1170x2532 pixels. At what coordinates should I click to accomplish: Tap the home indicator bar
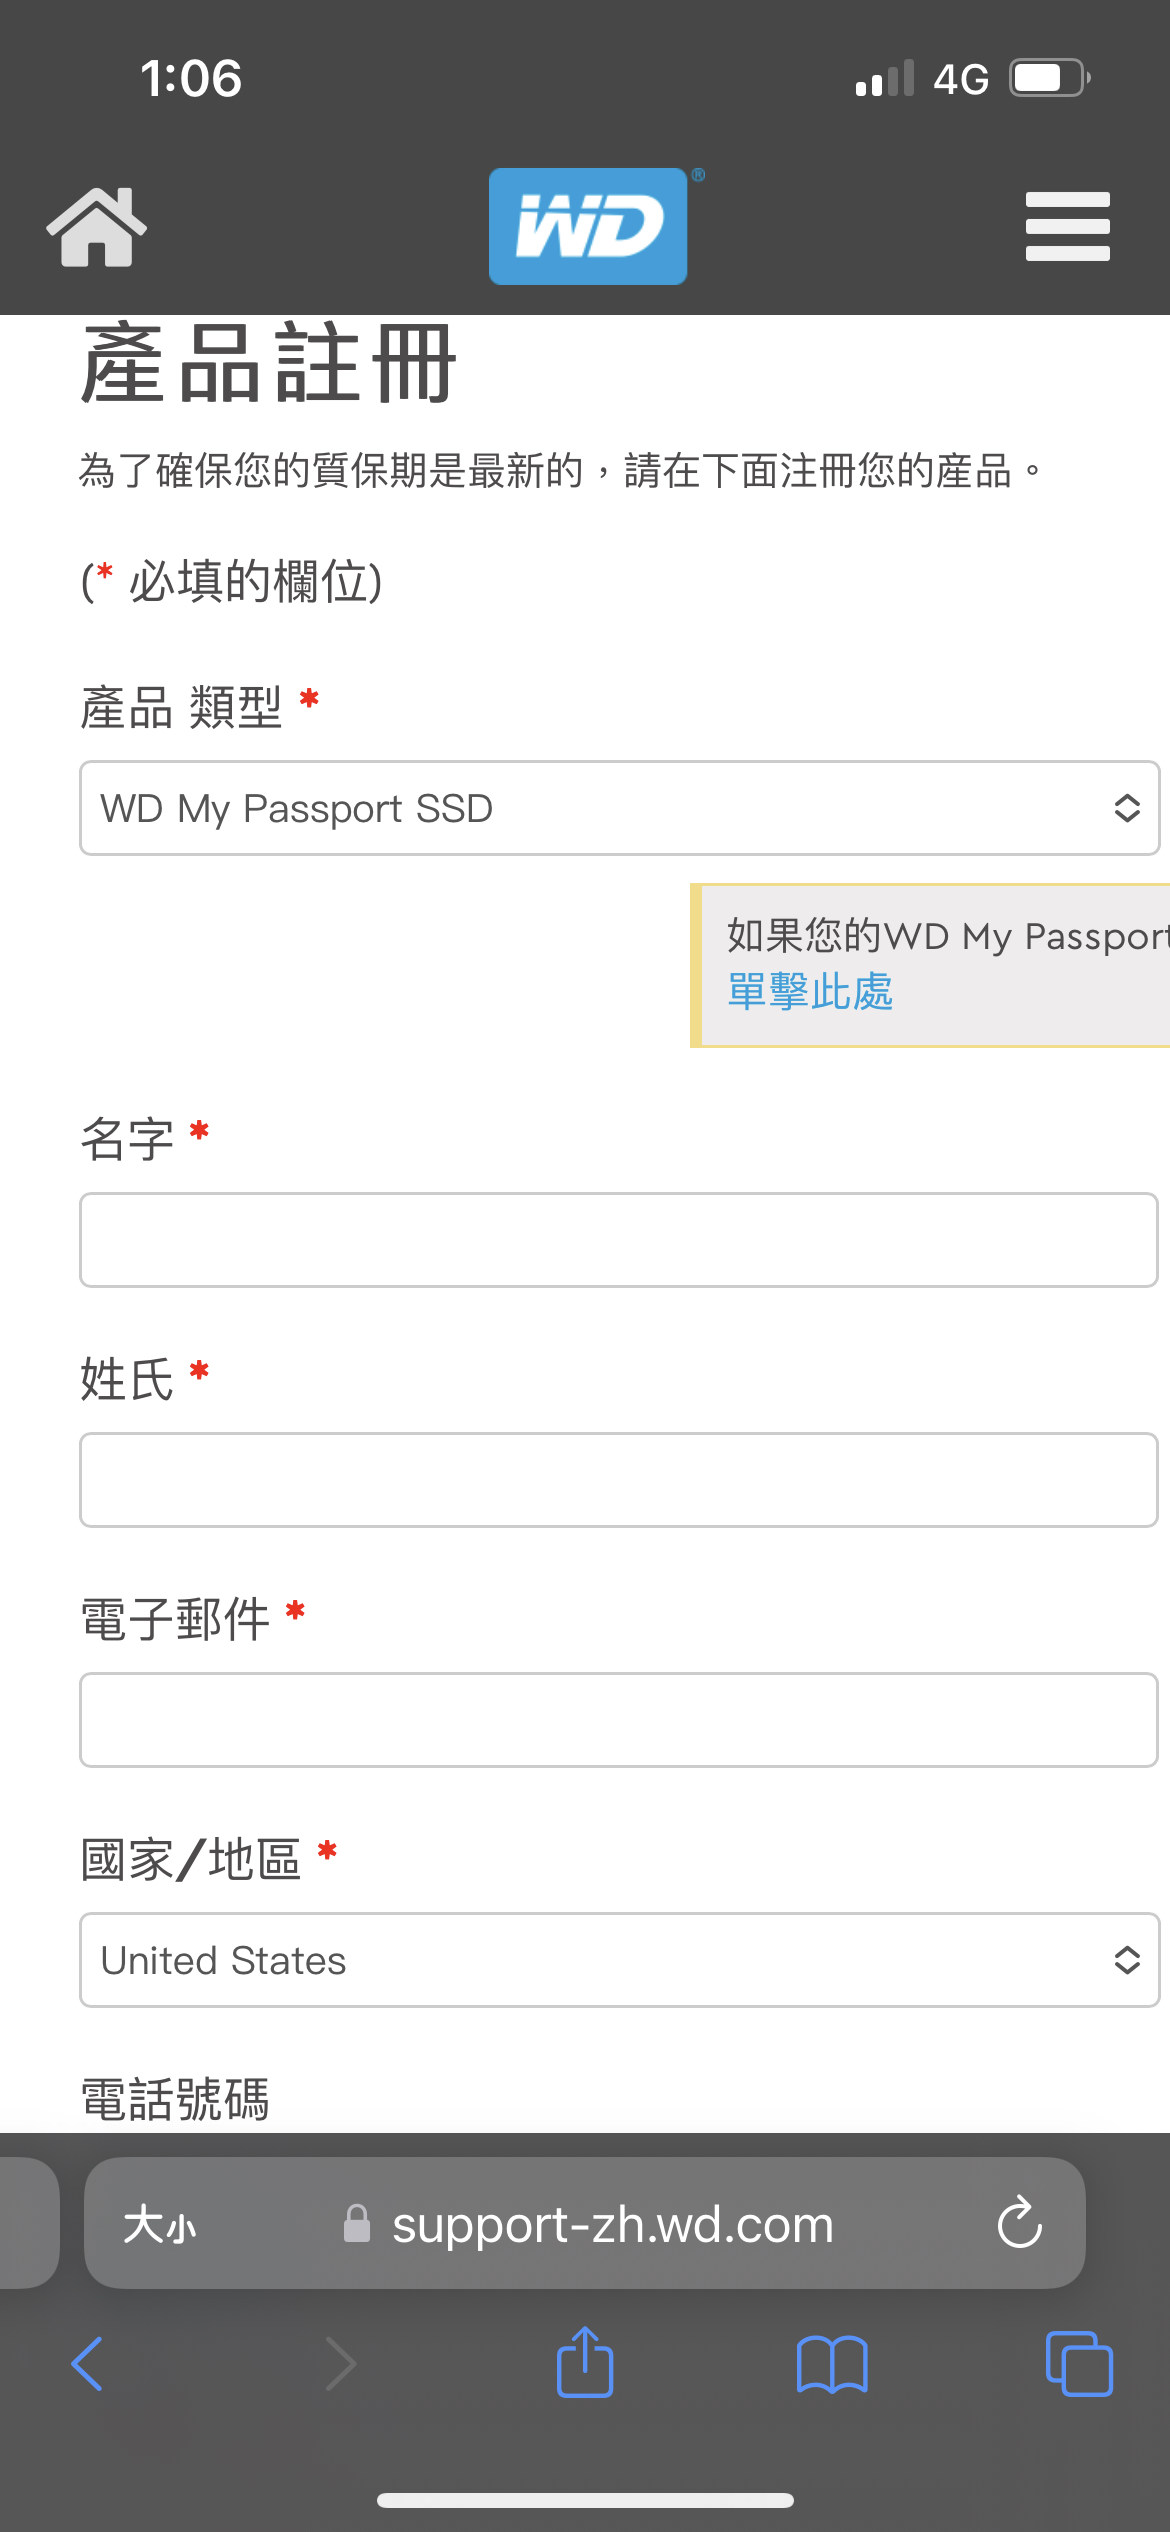tap(585, 2500)
